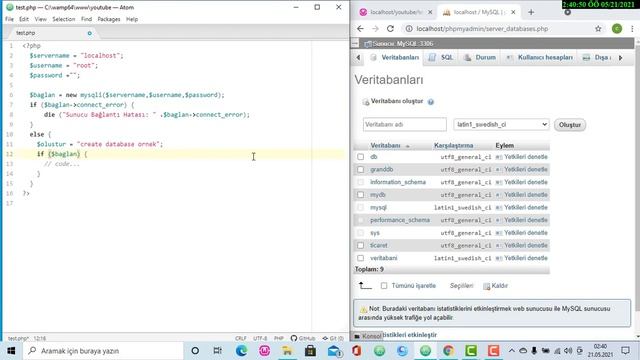The image size is (640, 360).
Task: Tick the checkbox for ticaret
Action: [x=360, y=245]
